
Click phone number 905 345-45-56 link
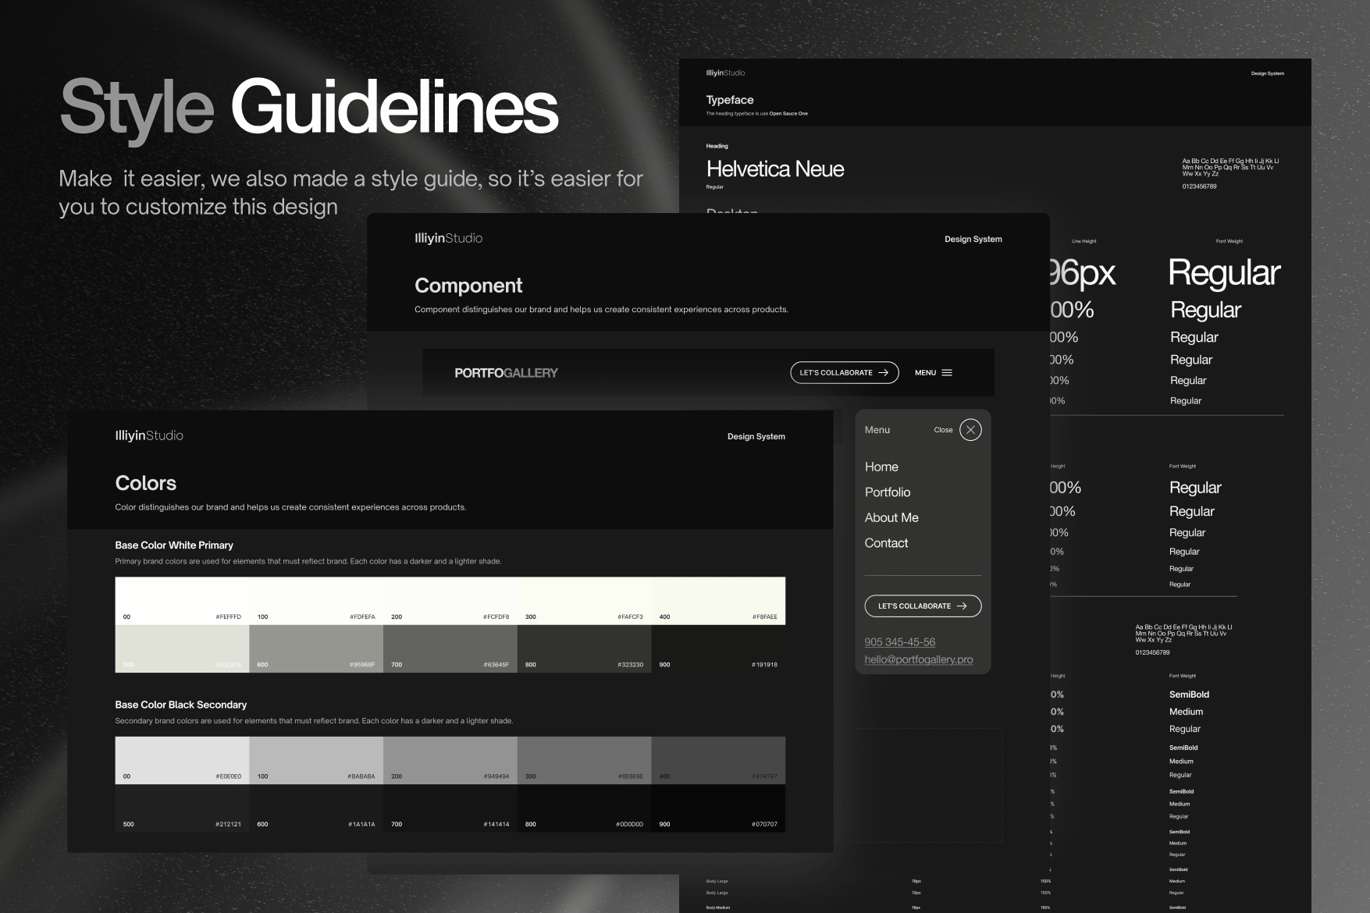click(x=900, y=642)
